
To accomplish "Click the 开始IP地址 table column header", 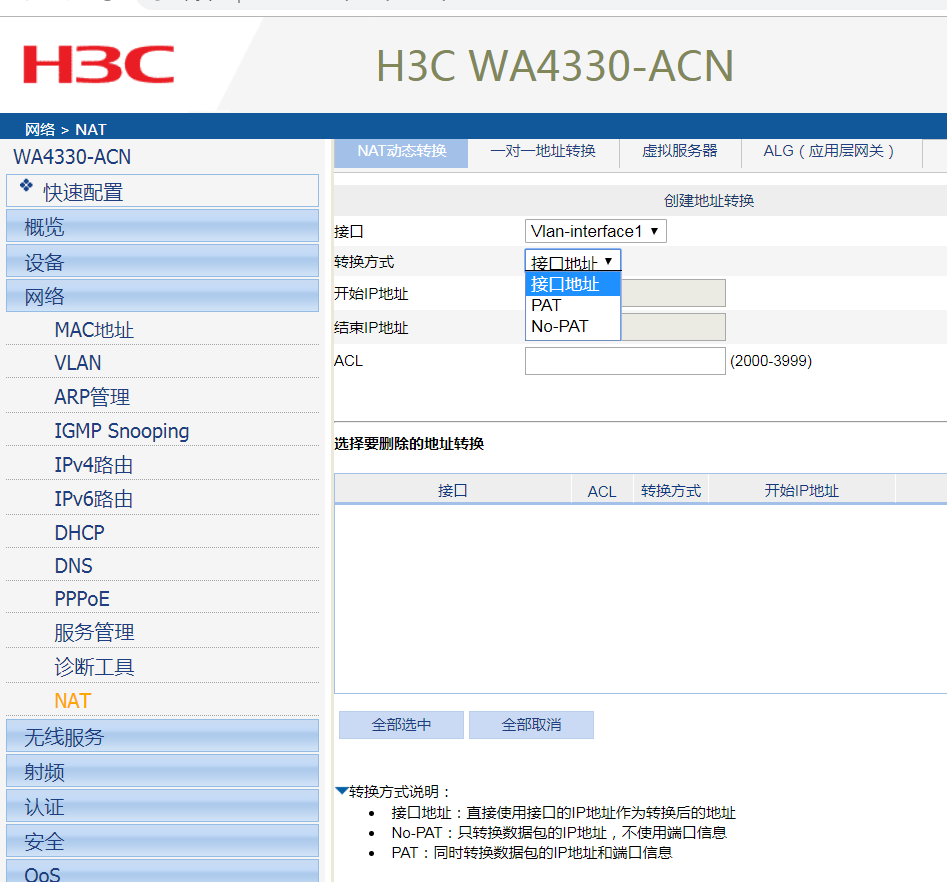I will (x=802, y=490).
